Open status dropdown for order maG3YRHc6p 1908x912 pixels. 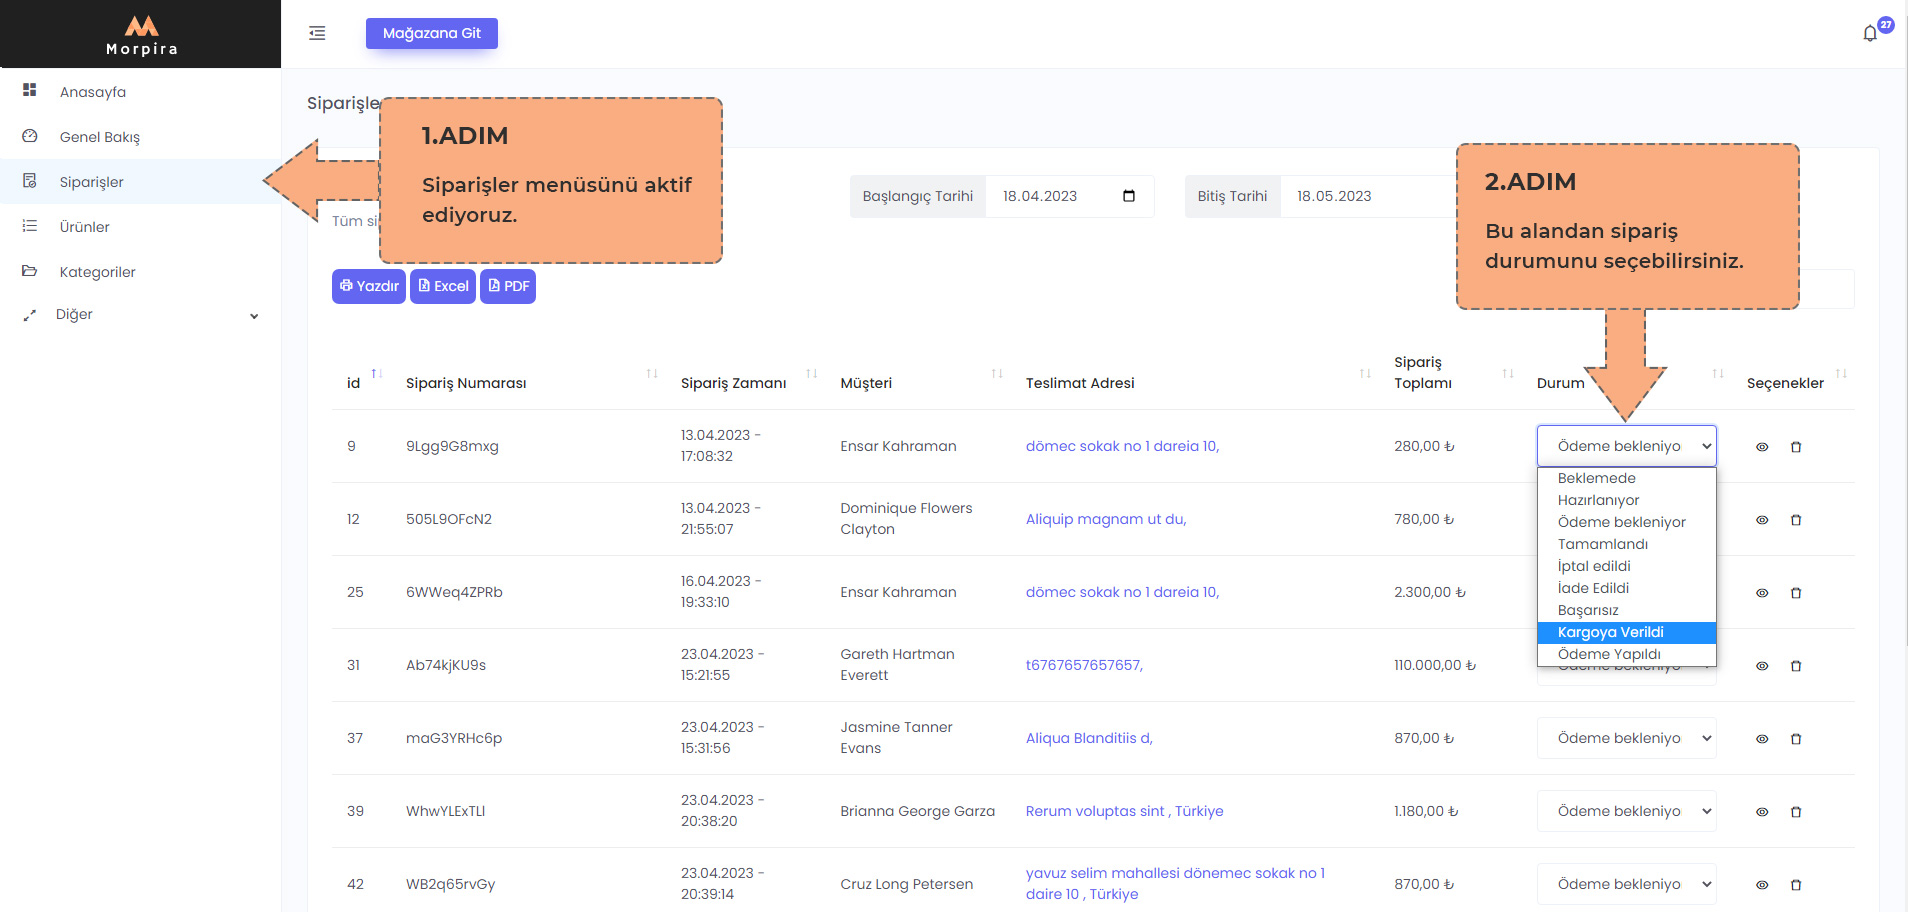pos(1626,738)
